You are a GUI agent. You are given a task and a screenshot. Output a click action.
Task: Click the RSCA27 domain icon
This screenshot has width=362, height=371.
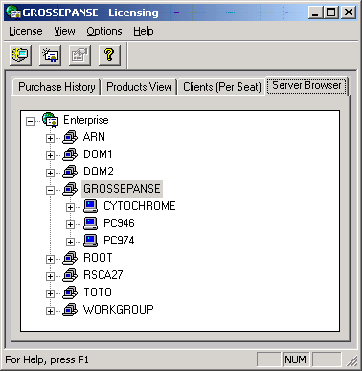coord(70,275)
